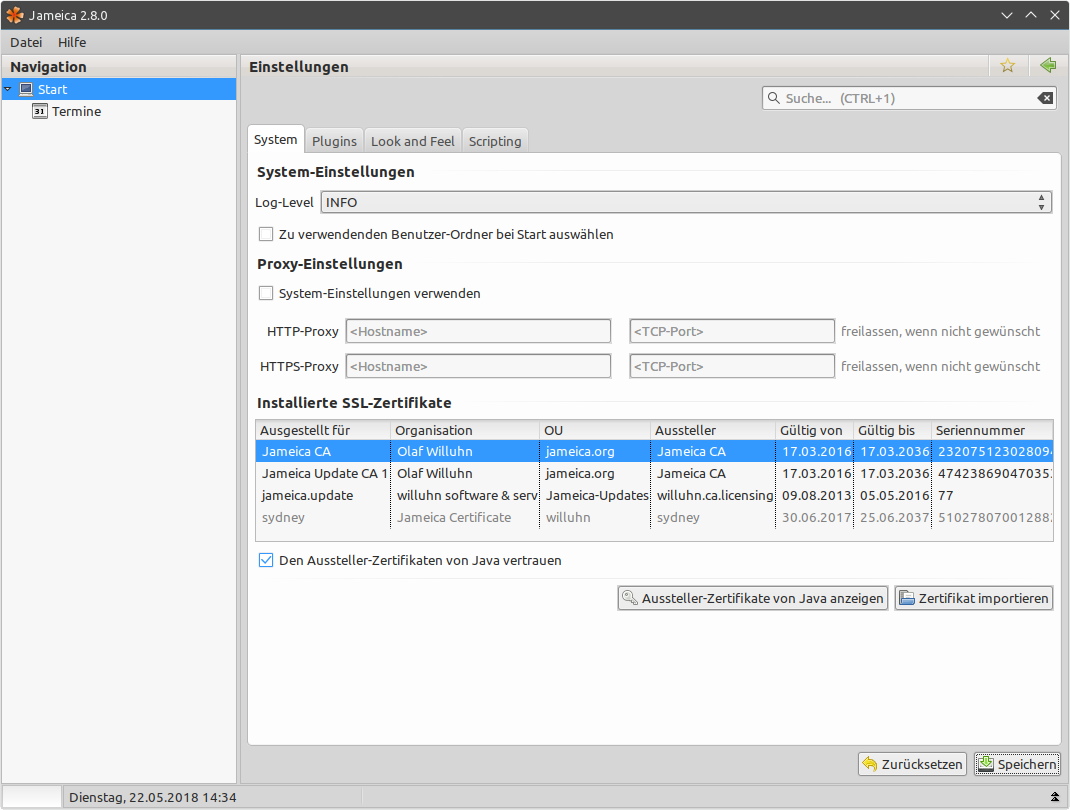Click the bookmark star icon
1070x810 pixels.
point(1007,66)
